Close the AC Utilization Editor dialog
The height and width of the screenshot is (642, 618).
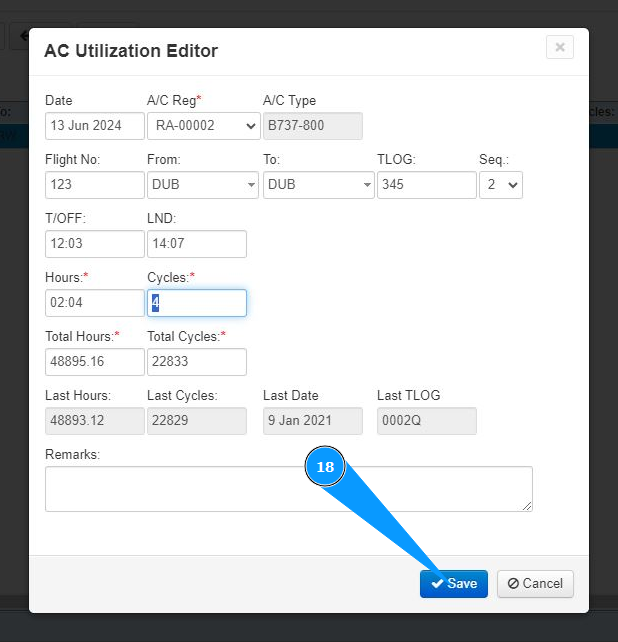(559, 47)
